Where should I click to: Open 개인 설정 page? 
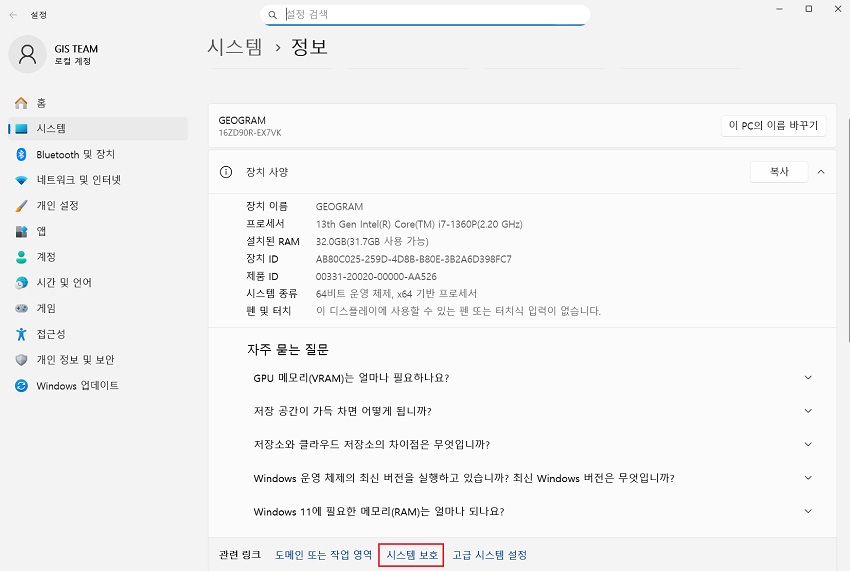pos(98,206)
